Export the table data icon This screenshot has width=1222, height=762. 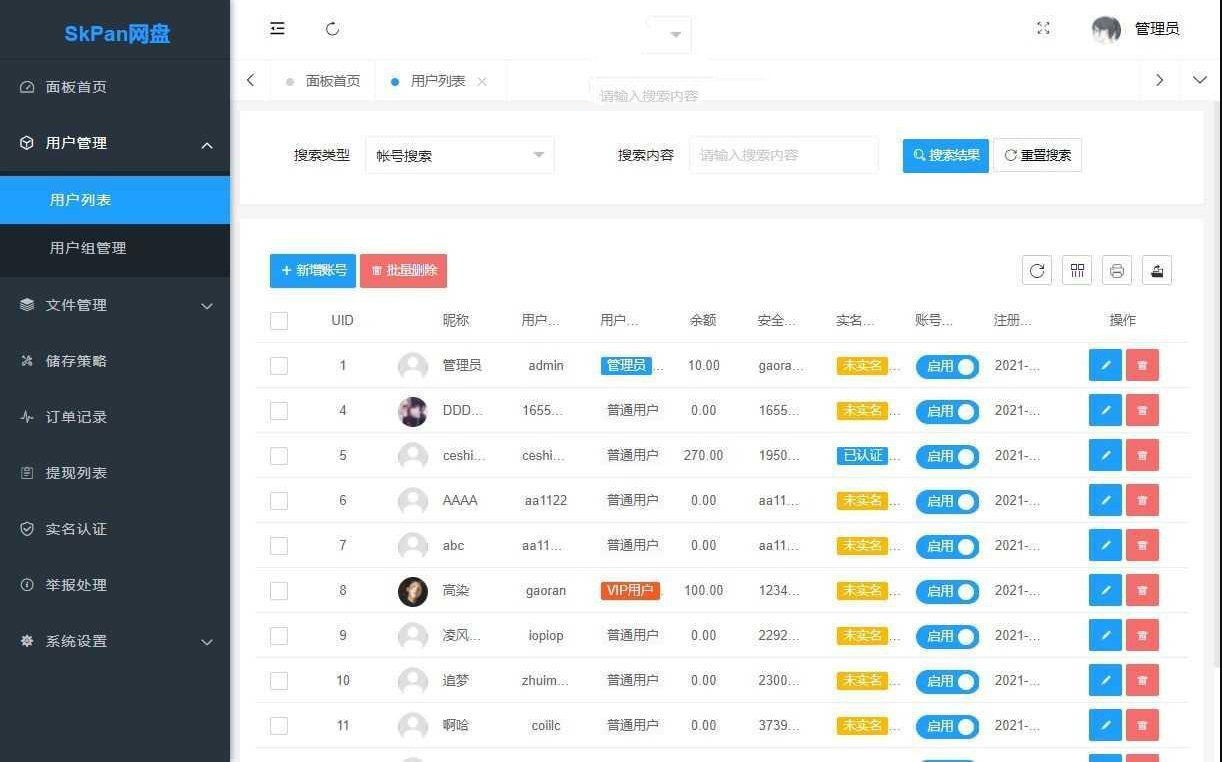point(1157,270)
